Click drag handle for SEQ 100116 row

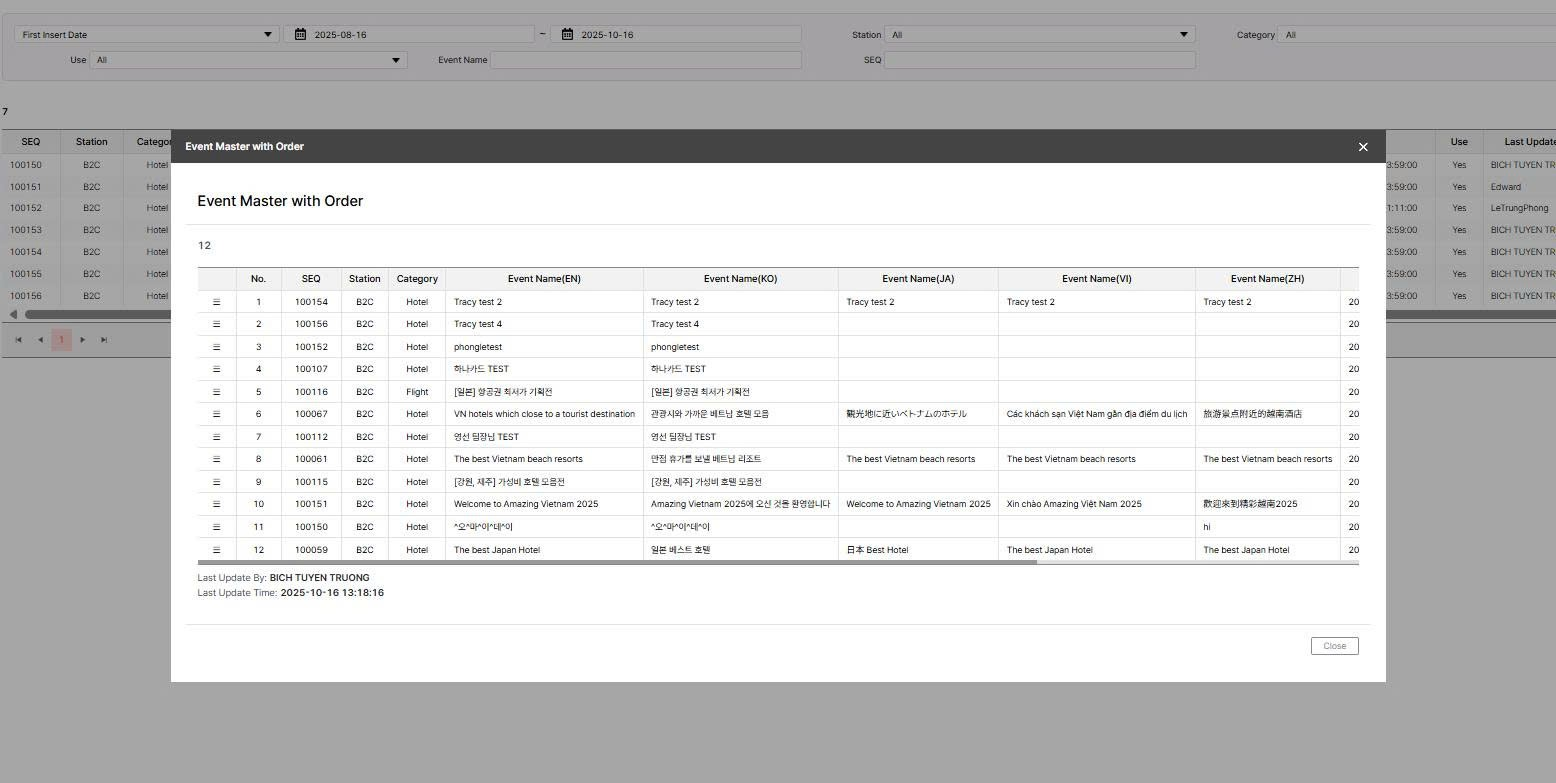216,392
